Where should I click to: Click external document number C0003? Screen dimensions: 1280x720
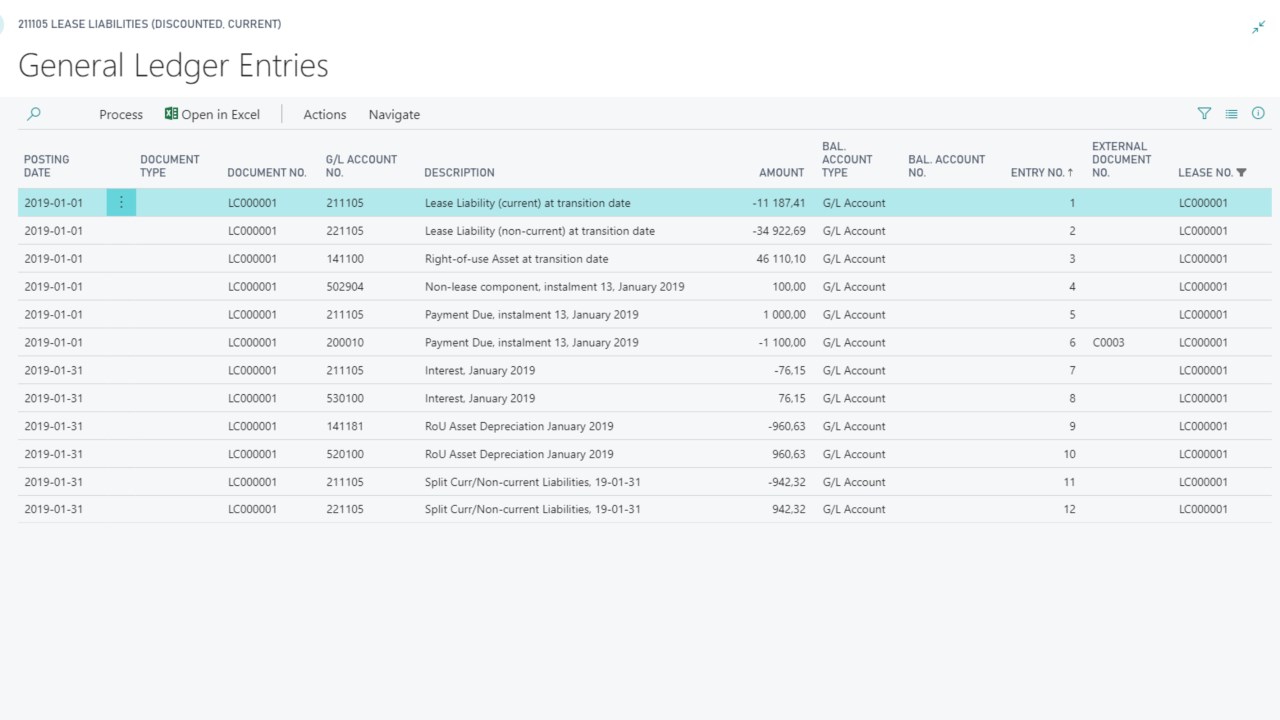pyautogui.click(x=1108, y=343)
